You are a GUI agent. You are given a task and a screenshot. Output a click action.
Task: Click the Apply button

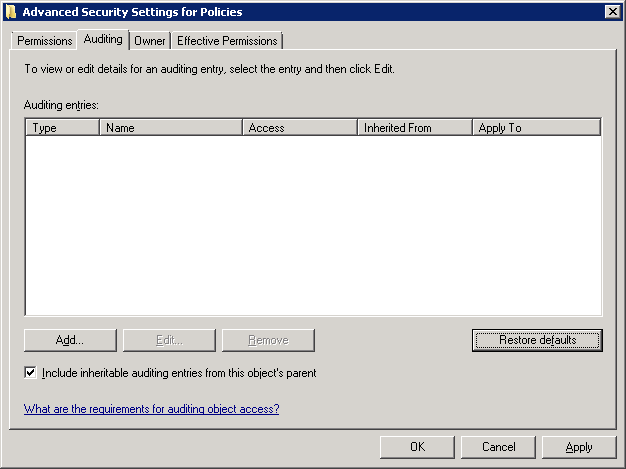coord(579,447)
